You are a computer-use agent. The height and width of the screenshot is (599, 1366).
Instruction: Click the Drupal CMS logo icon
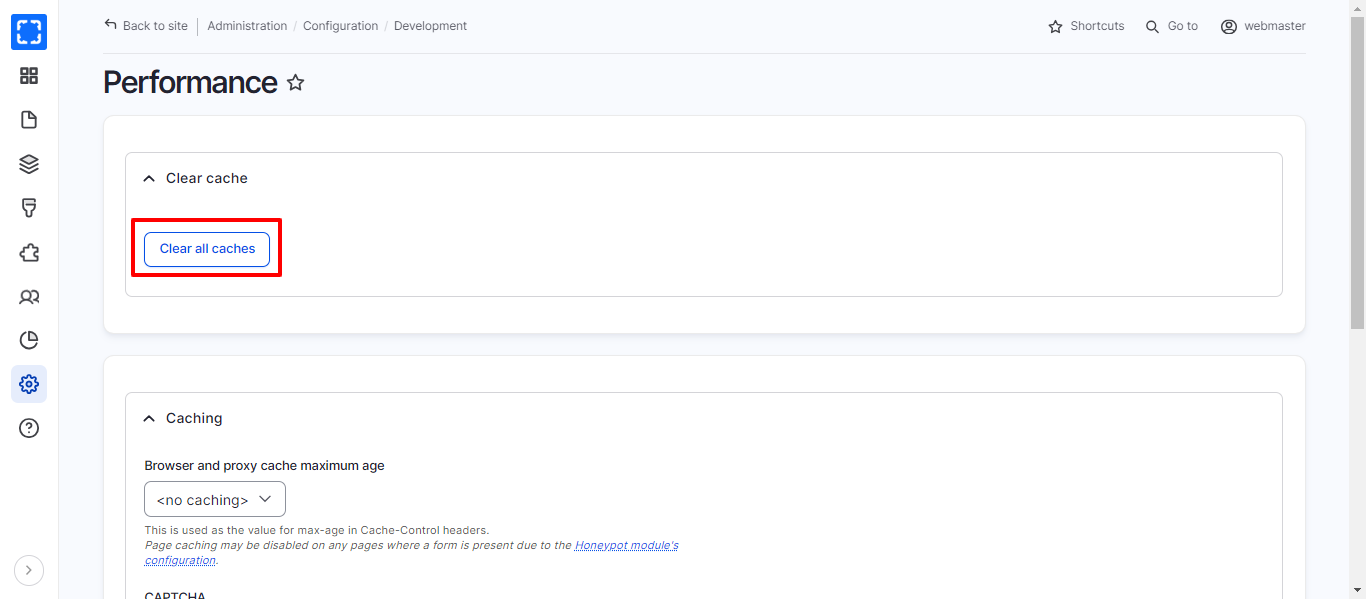(x=29, y=32)
